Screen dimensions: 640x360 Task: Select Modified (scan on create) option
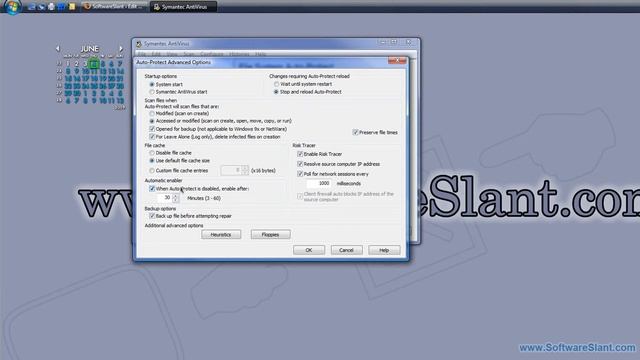pyautogui.click(x=152, y=113)
